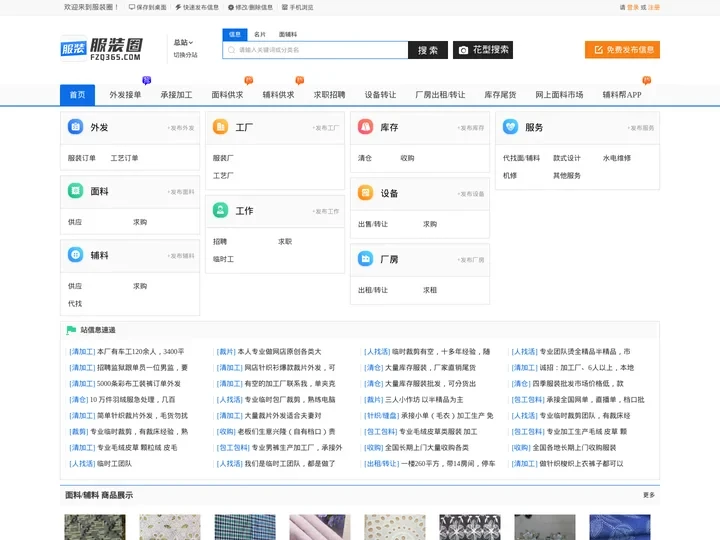Click the 服务 heart icon

click(x=510, y=126)
